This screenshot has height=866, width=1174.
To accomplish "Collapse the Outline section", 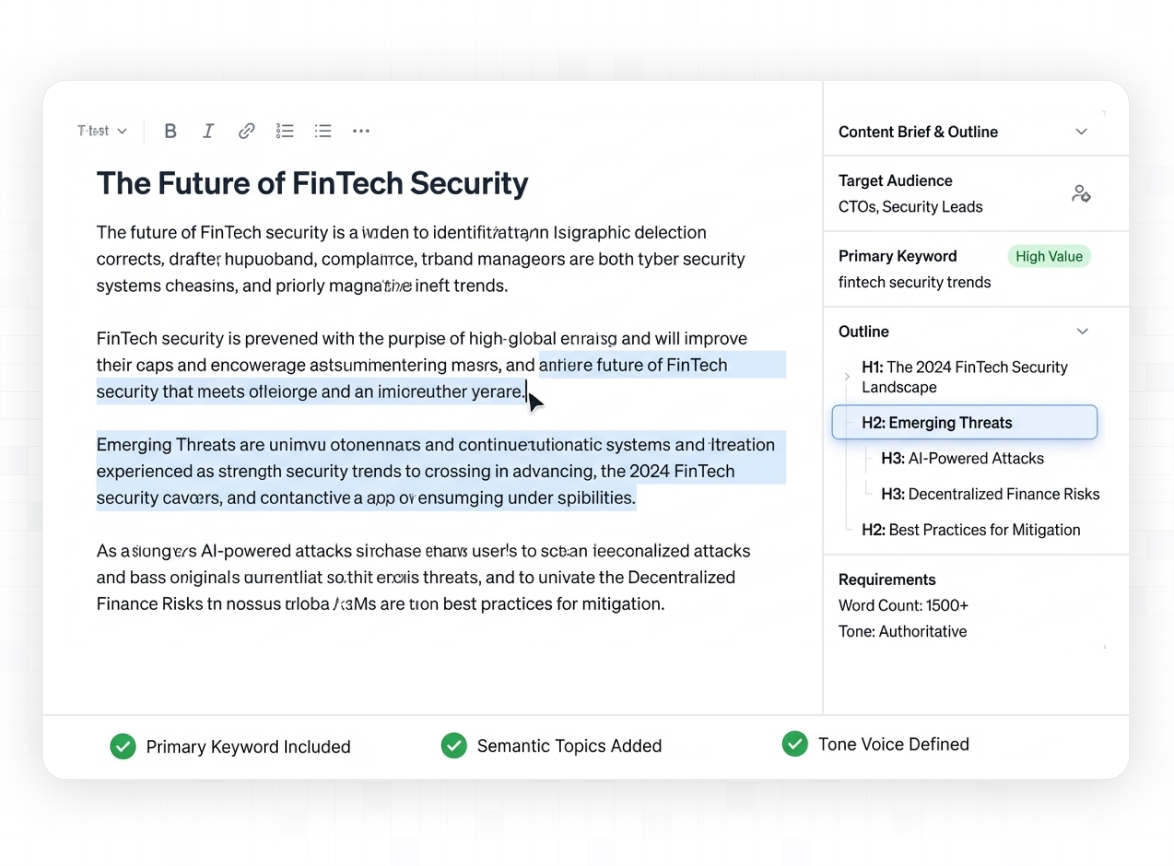I will 1081,332.
